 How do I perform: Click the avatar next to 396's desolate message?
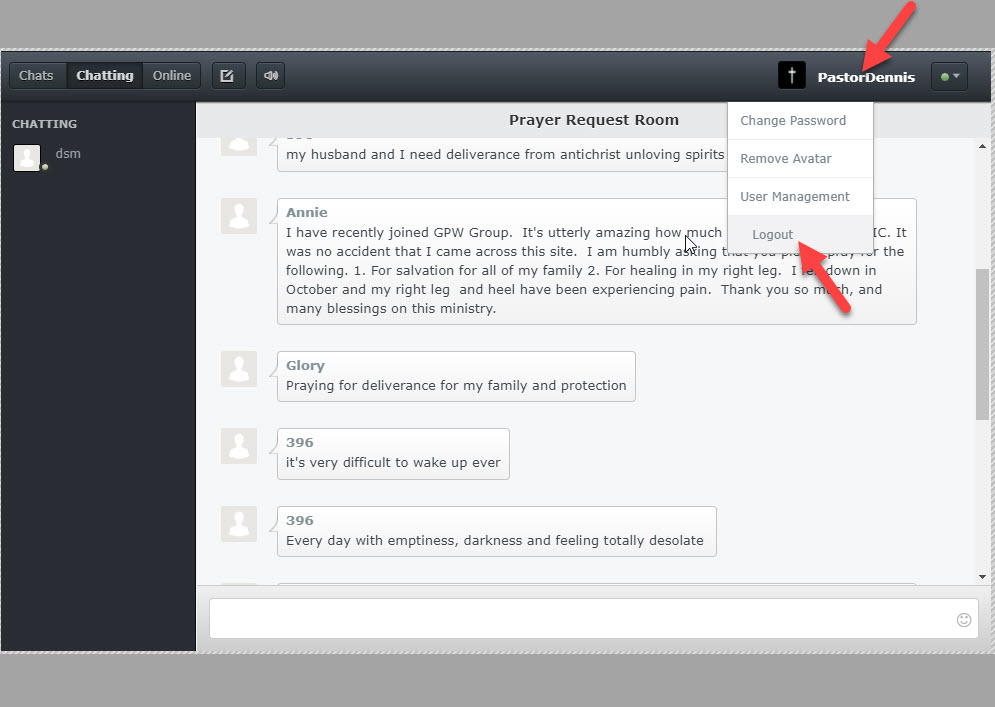(239, 524)
